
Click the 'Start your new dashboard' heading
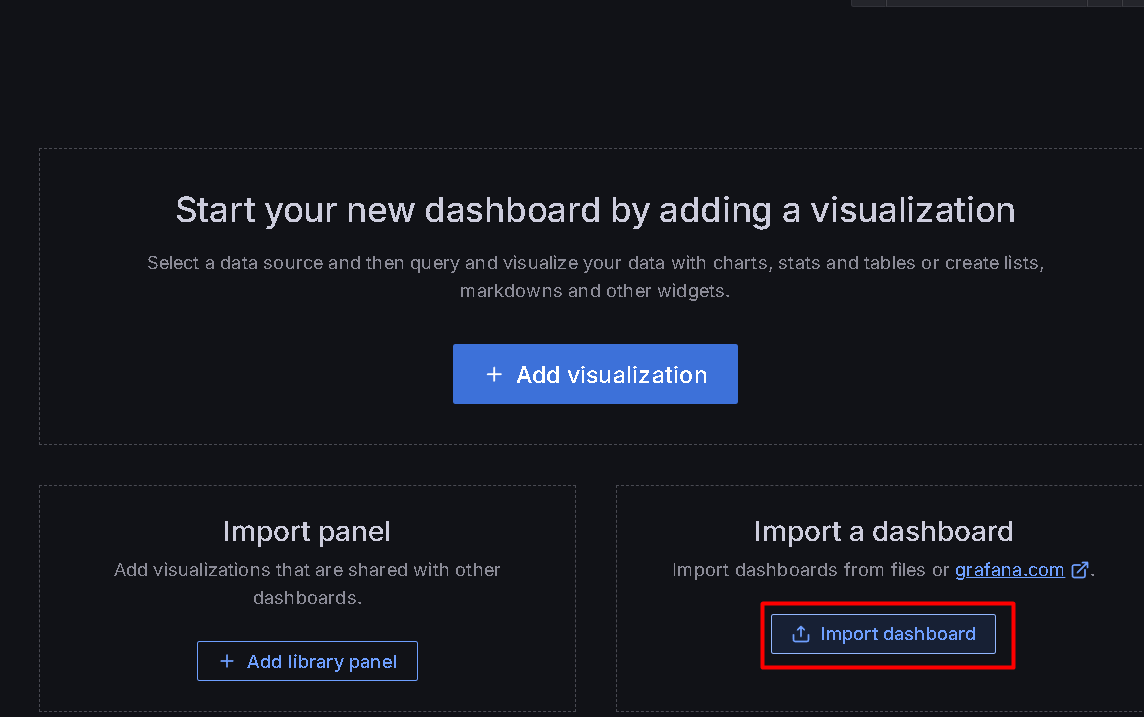pyautogui.click(x=595, y=210)
